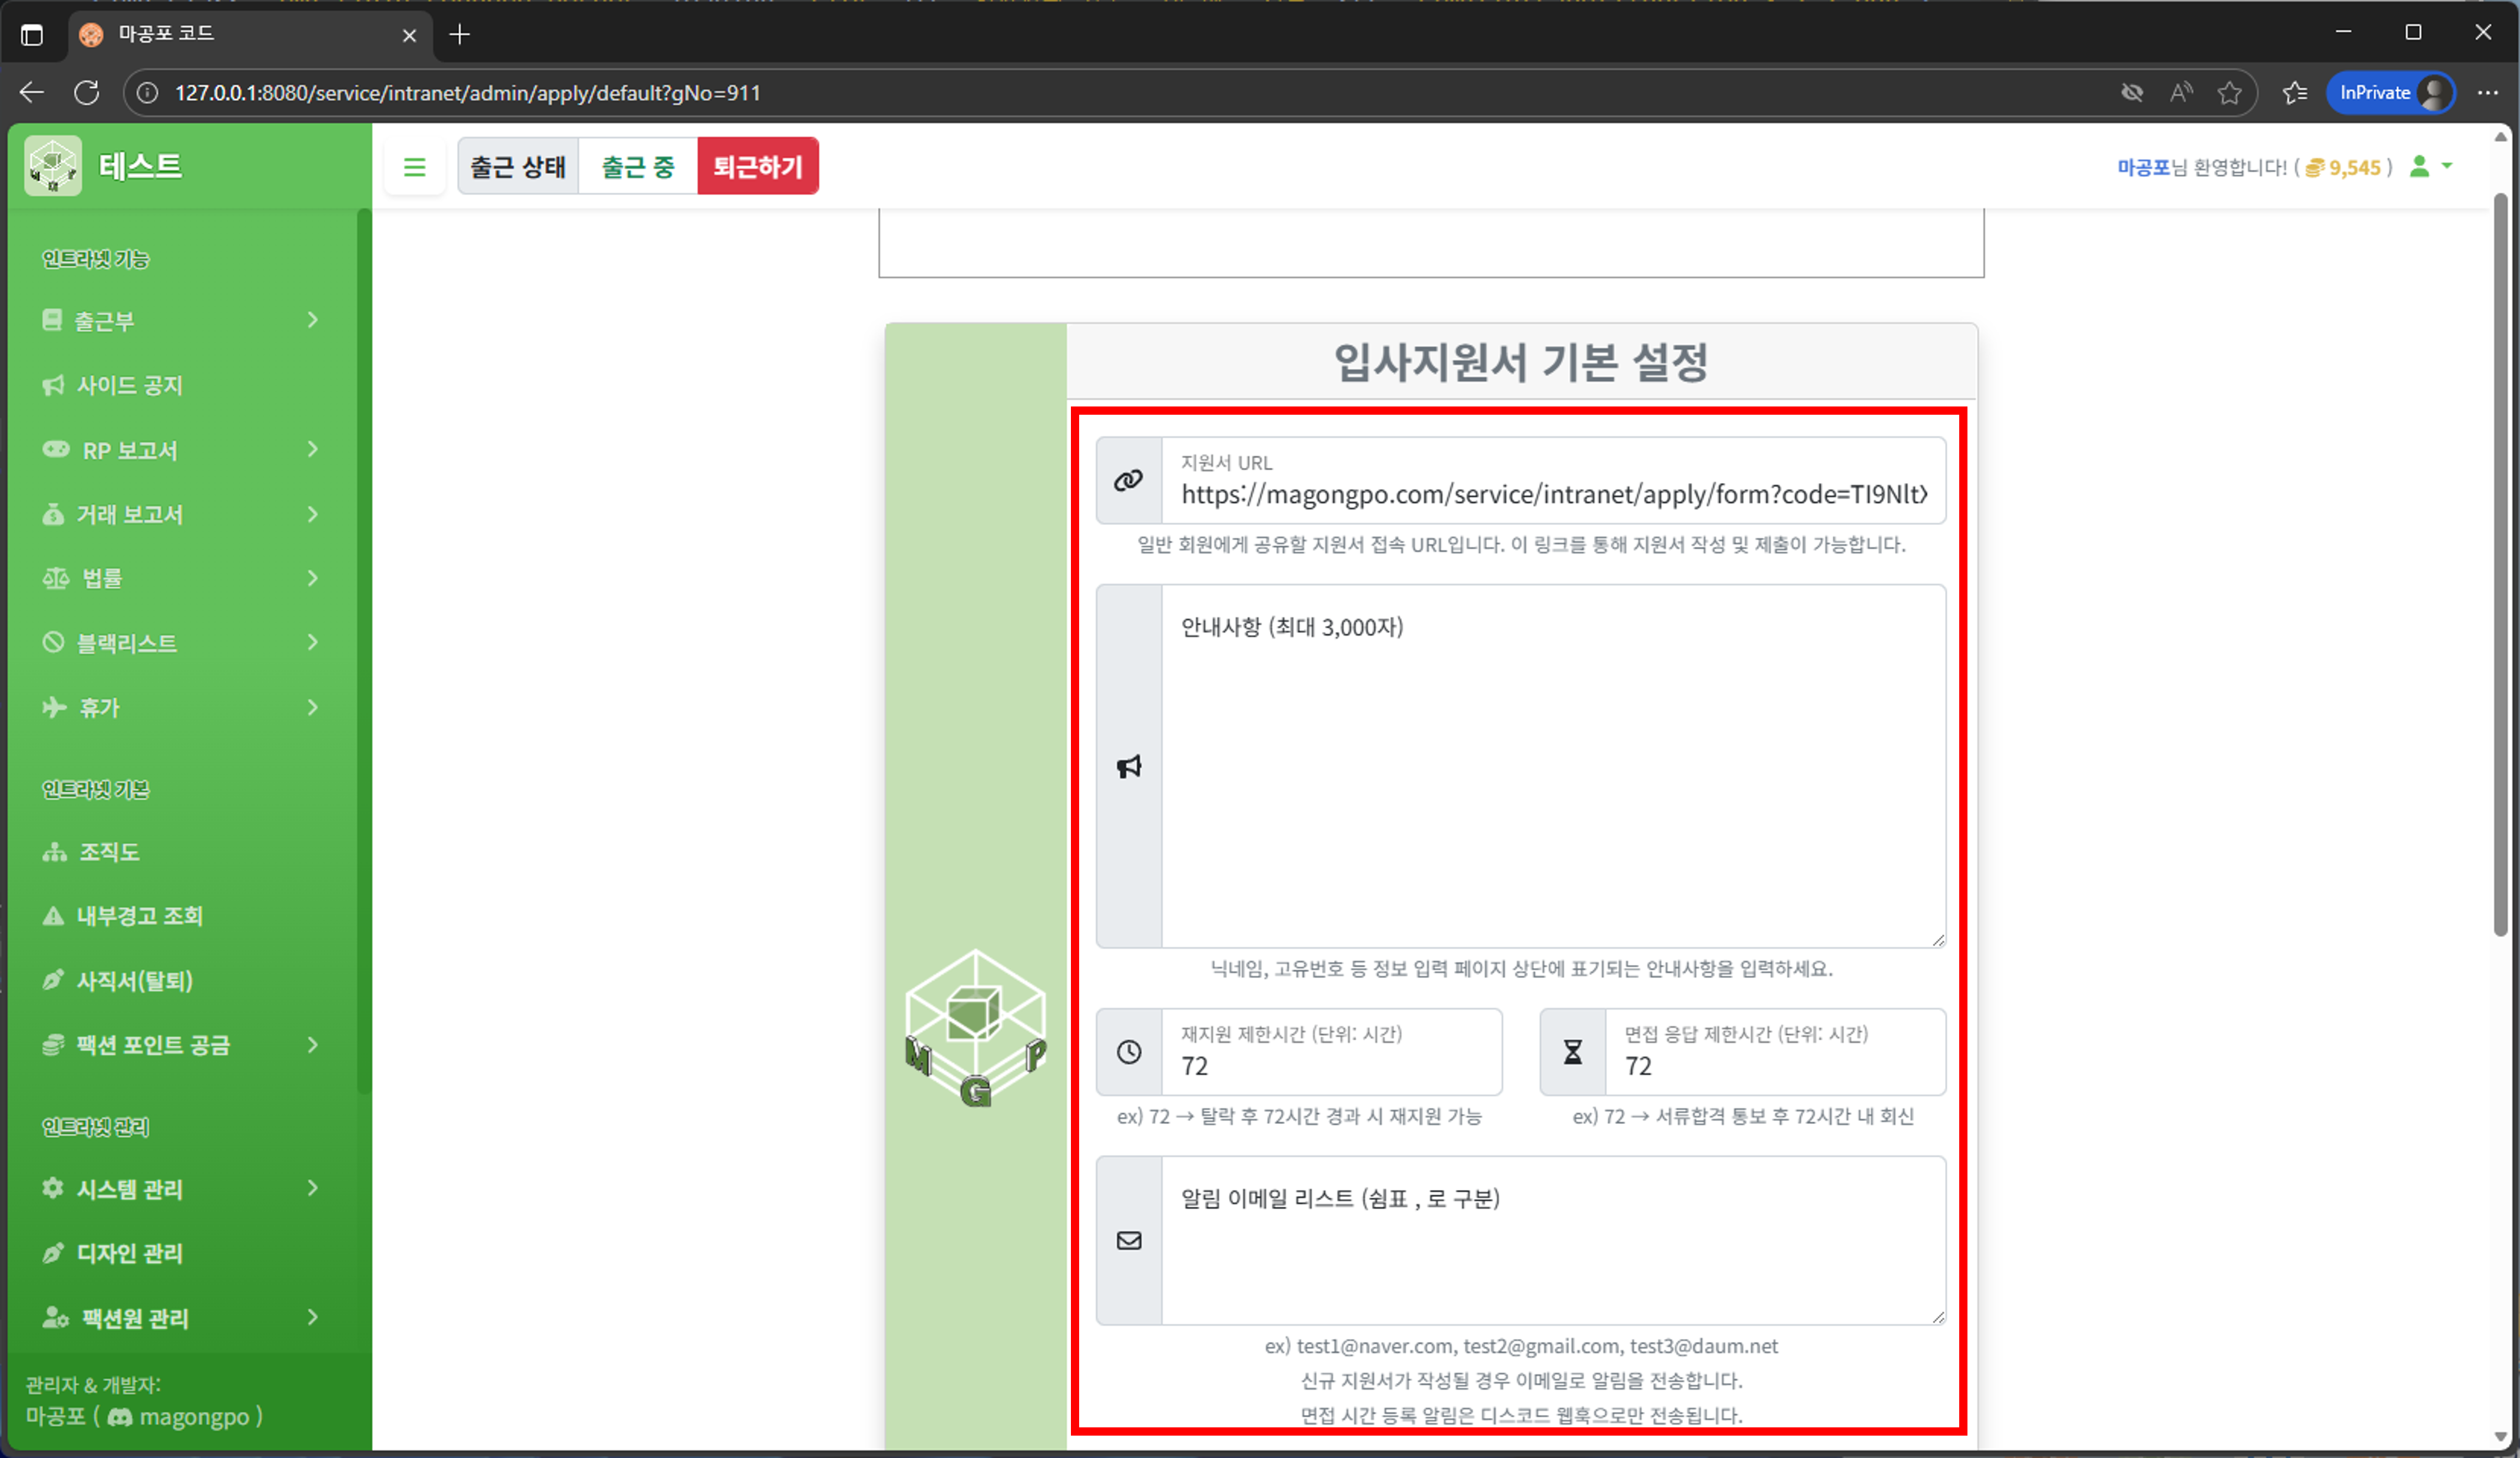Click the hourglass icon for 면접 응답 제한시간
This screenshot has width=2520, height=1458.
coord(1572,1051)
